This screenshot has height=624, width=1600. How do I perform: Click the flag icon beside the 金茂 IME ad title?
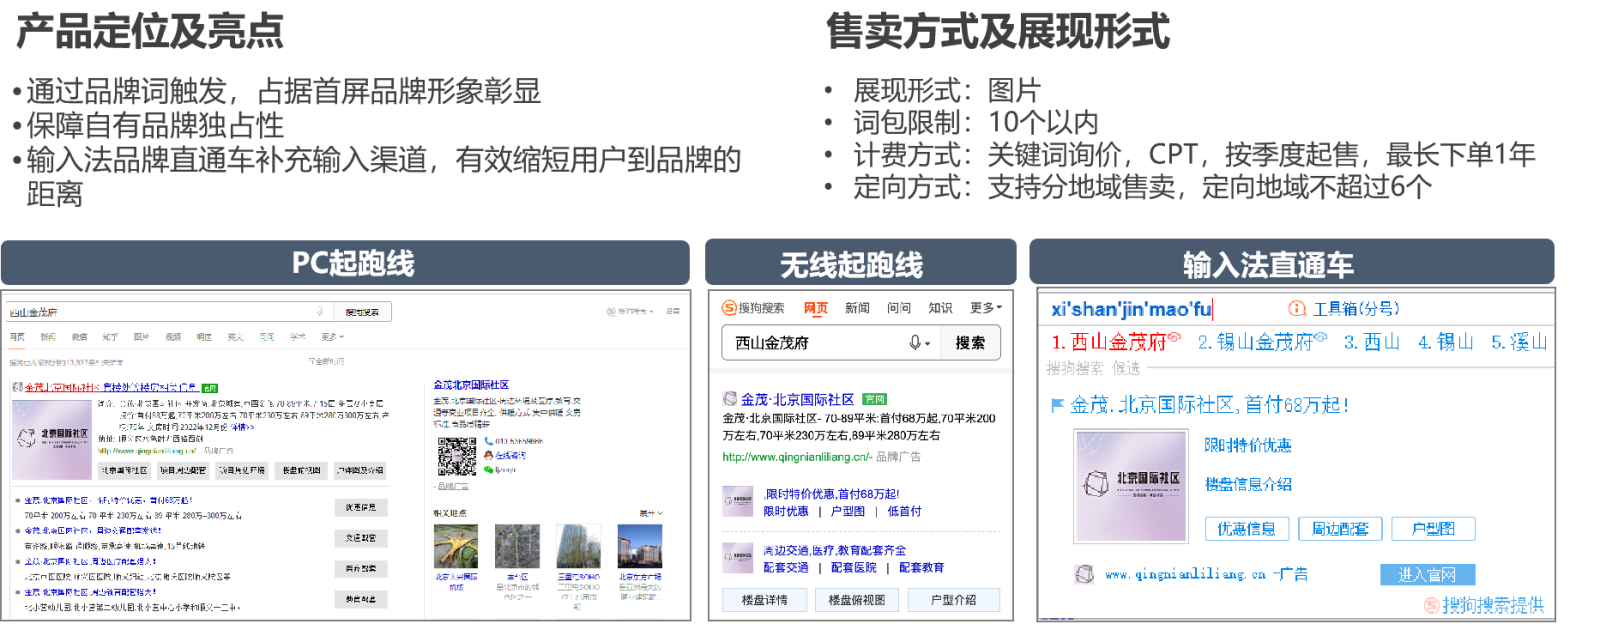click(x=1057, y=405)
